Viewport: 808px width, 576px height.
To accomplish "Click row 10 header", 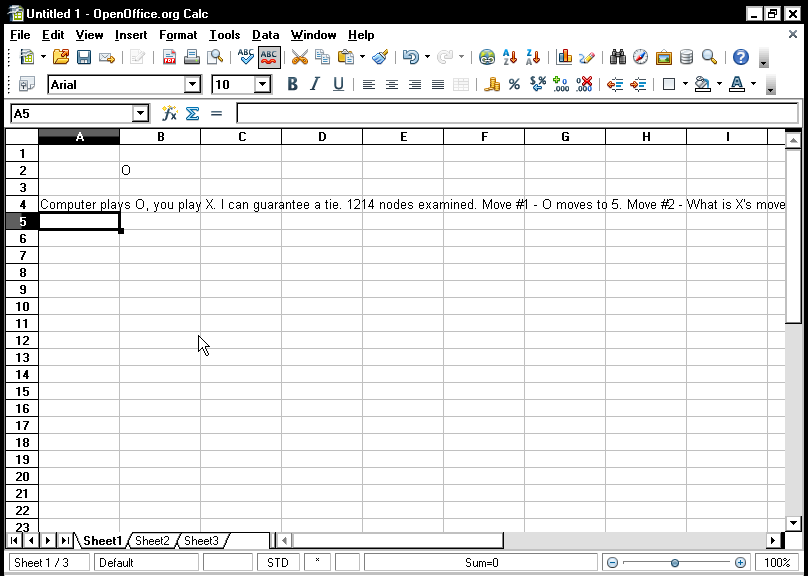I will 22,306.
